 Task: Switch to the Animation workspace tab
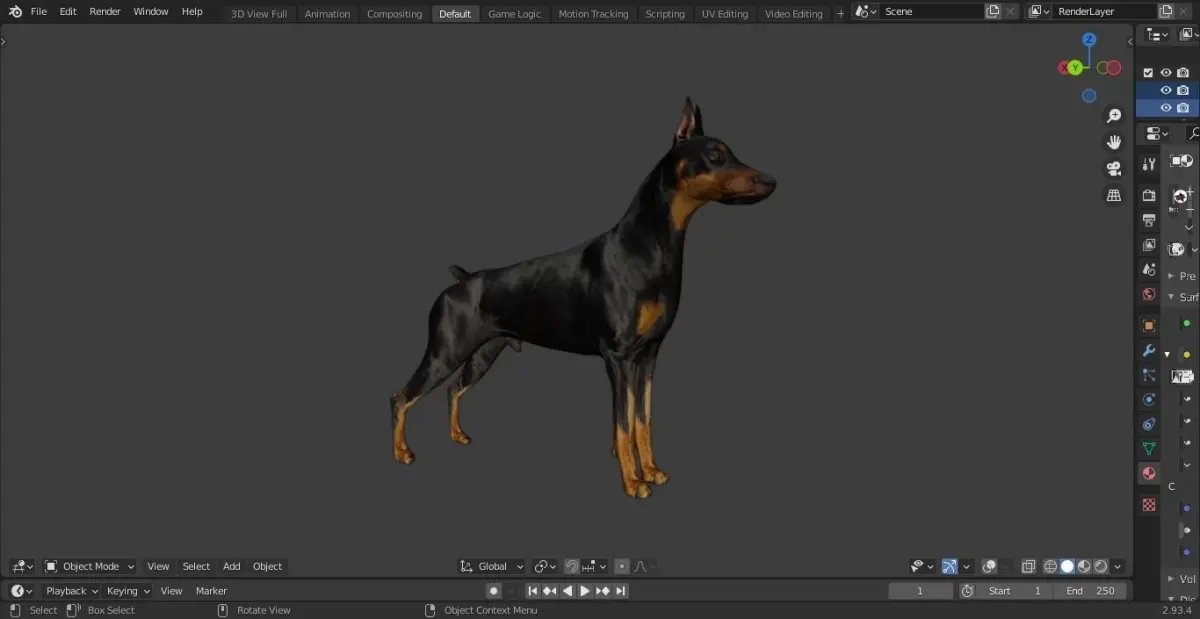pos(327,14)
